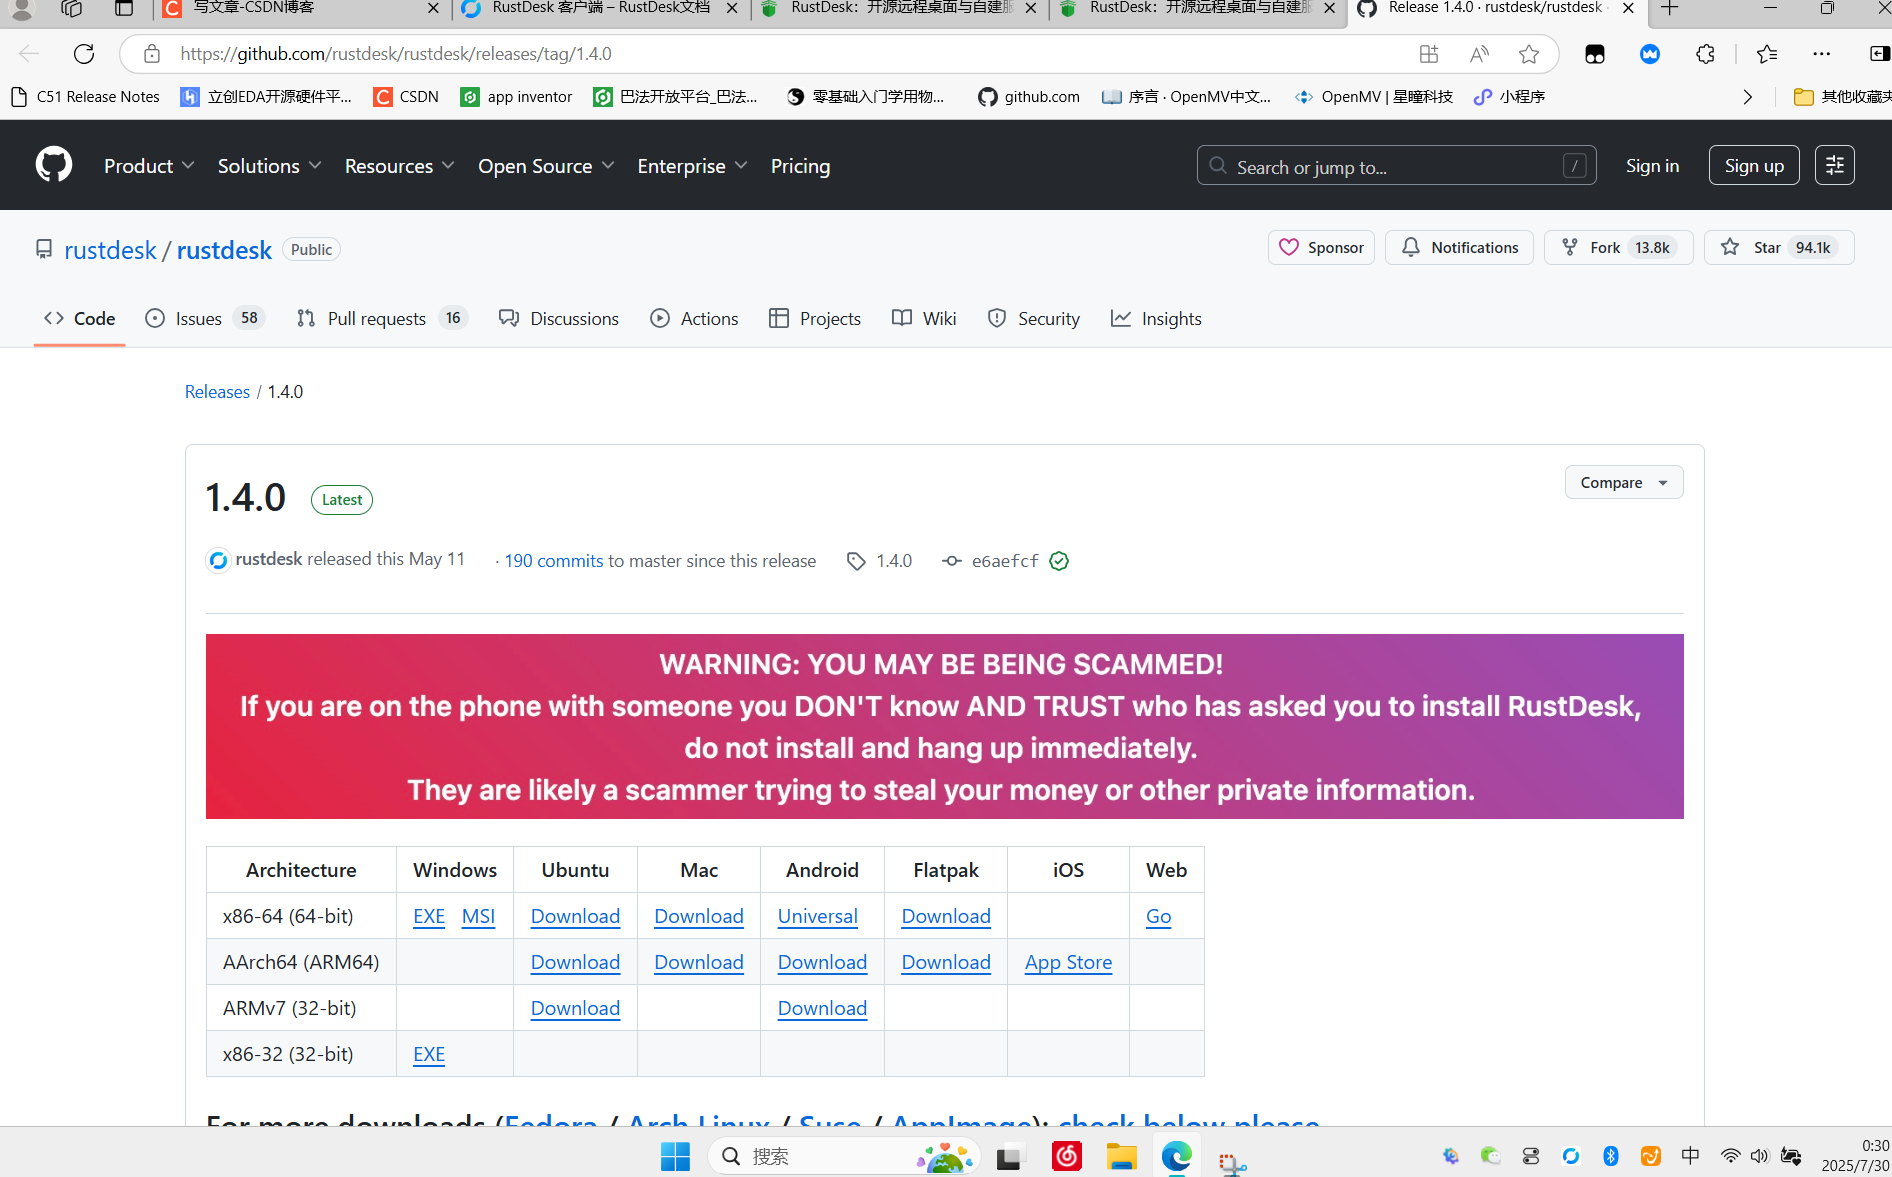Image resolution: width=1892 pixels, height=1177 pixels.
Task: Click the rustdesk author avatar
Action: coord(218,560)
